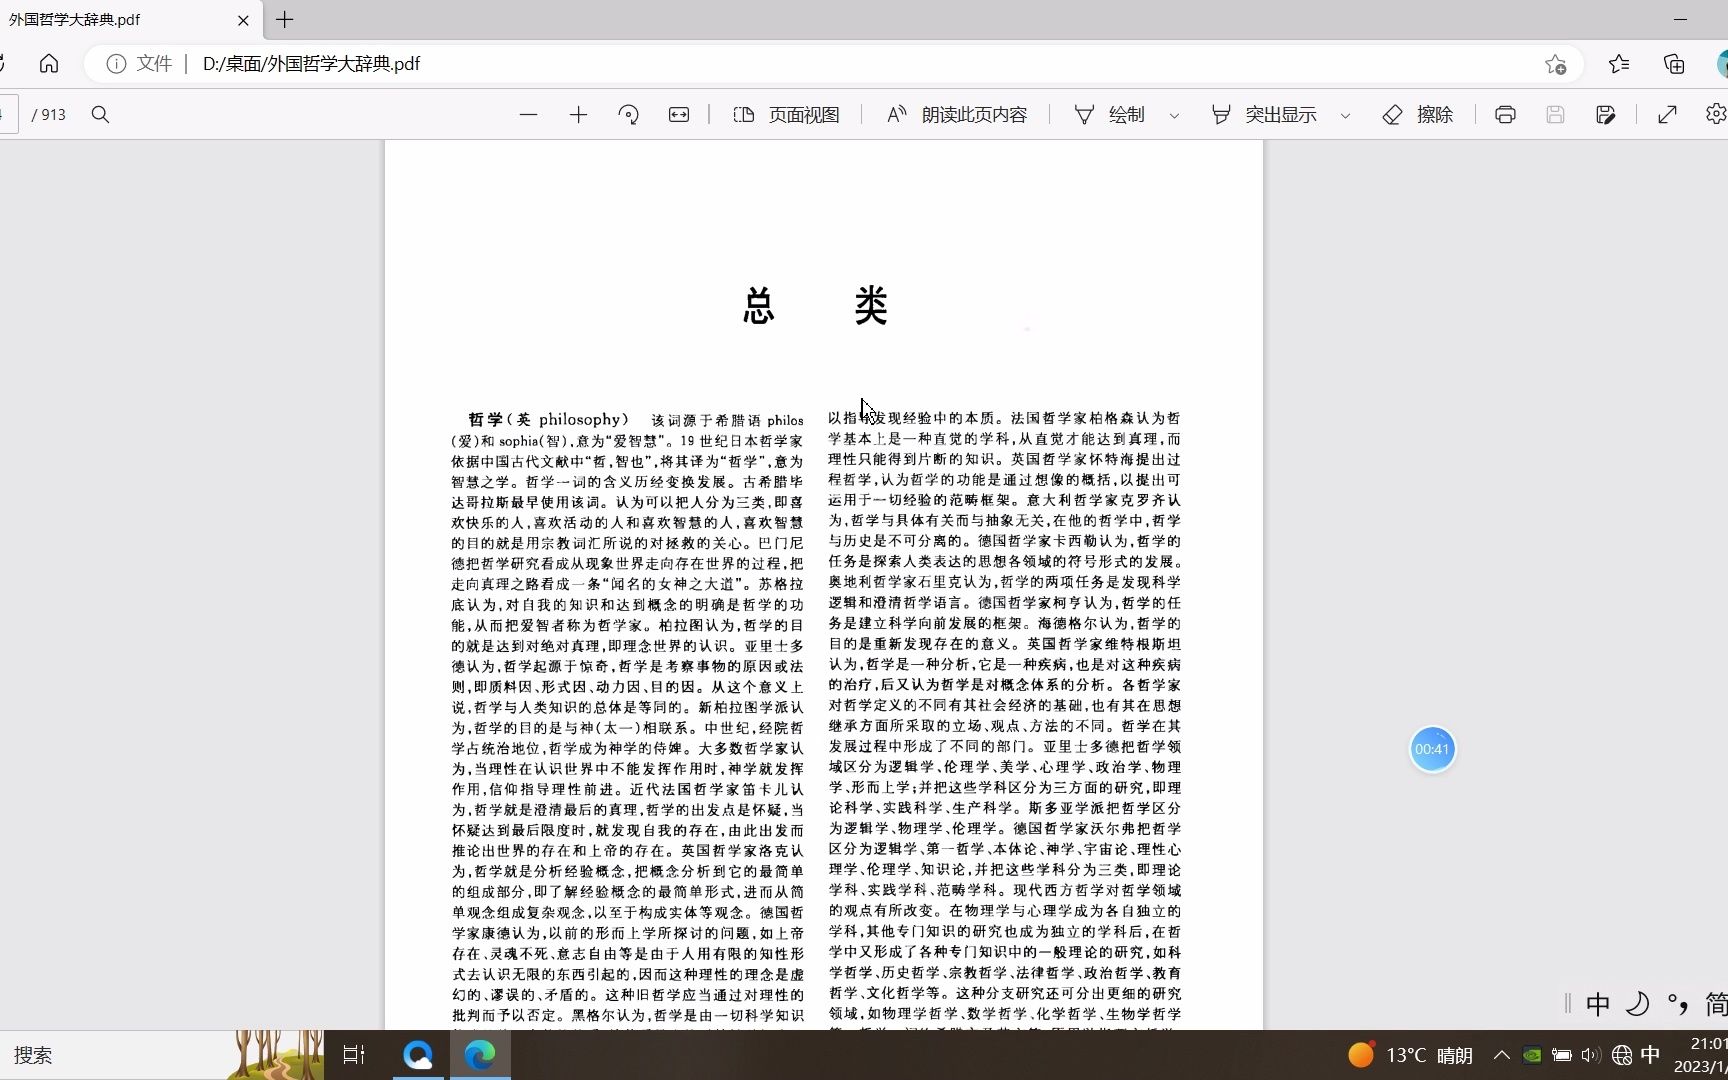Open the volume control
Image resolution: width=1728 pixels, height=1080 pixels.
1591,1055
